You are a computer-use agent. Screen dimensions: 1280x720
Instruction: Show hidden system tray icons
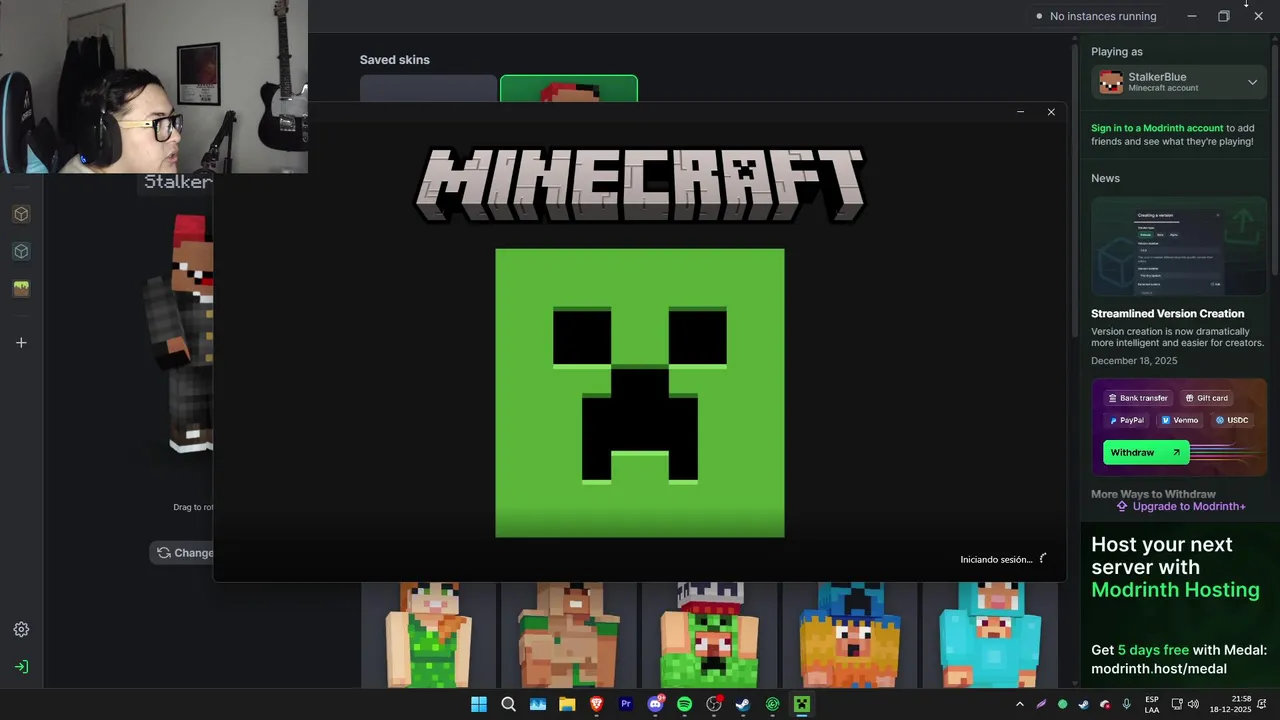(1020, 704)
